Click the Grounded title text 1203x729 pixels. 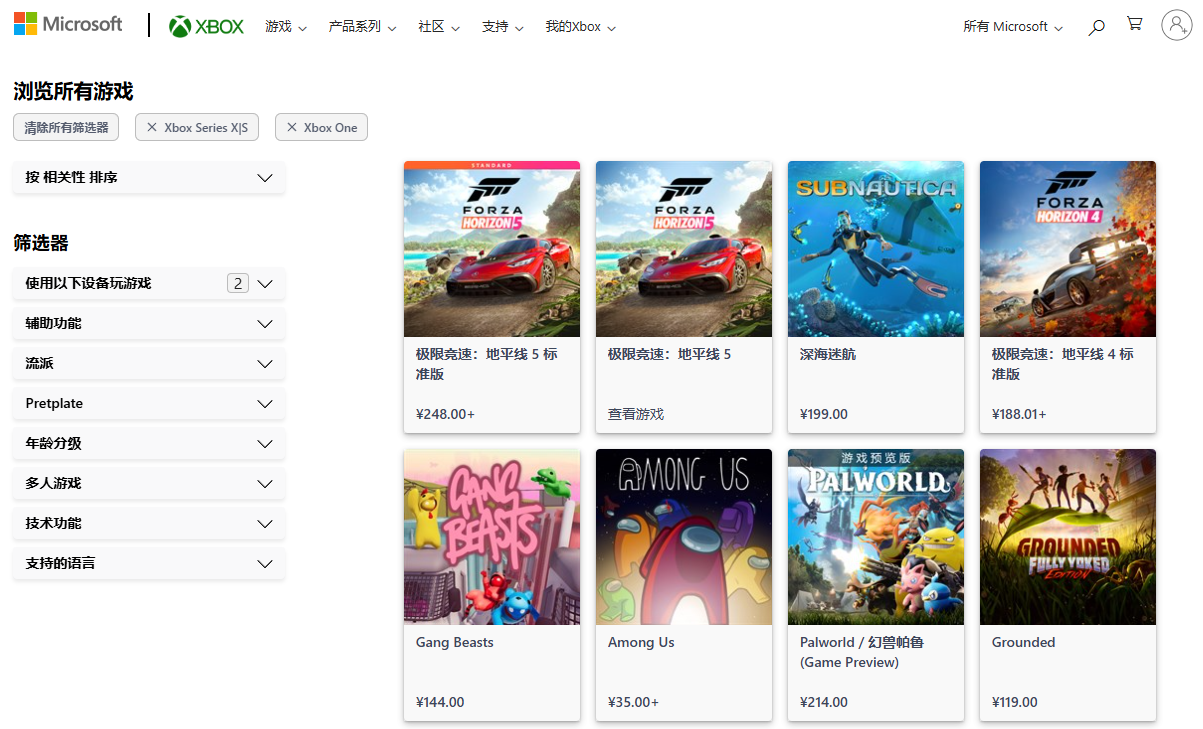[1024, 642]
